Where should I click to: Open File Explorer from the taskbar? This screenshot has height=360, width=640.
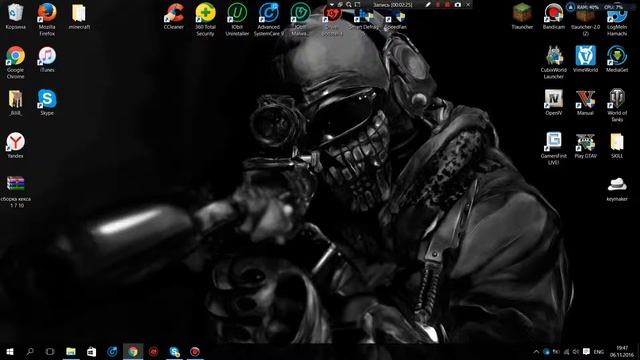(x=71, y=351)
